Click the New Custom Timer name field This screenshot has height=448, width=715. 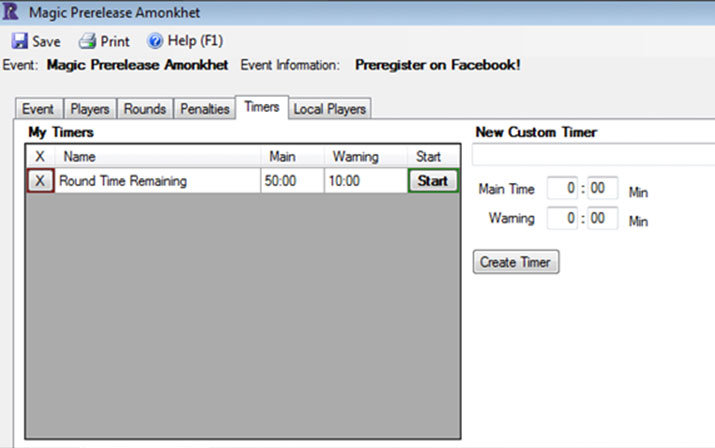click(593, 155)
